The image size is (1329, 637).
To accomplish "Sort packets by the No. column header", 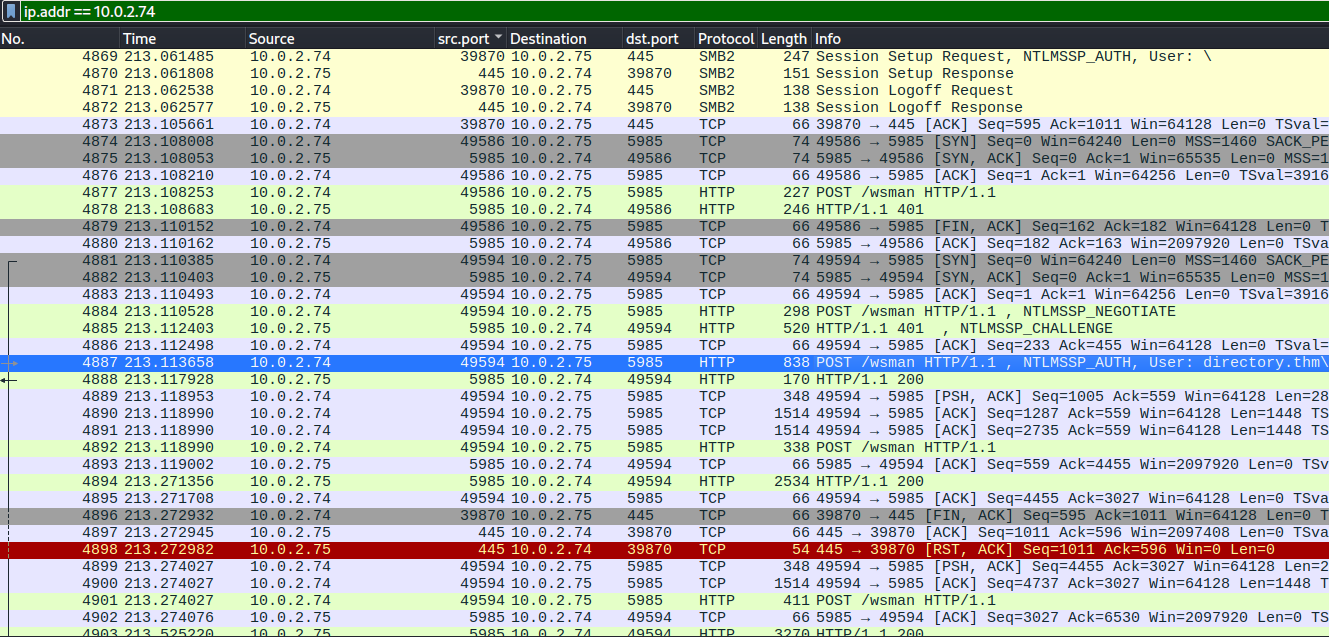I will coord(60,39).
